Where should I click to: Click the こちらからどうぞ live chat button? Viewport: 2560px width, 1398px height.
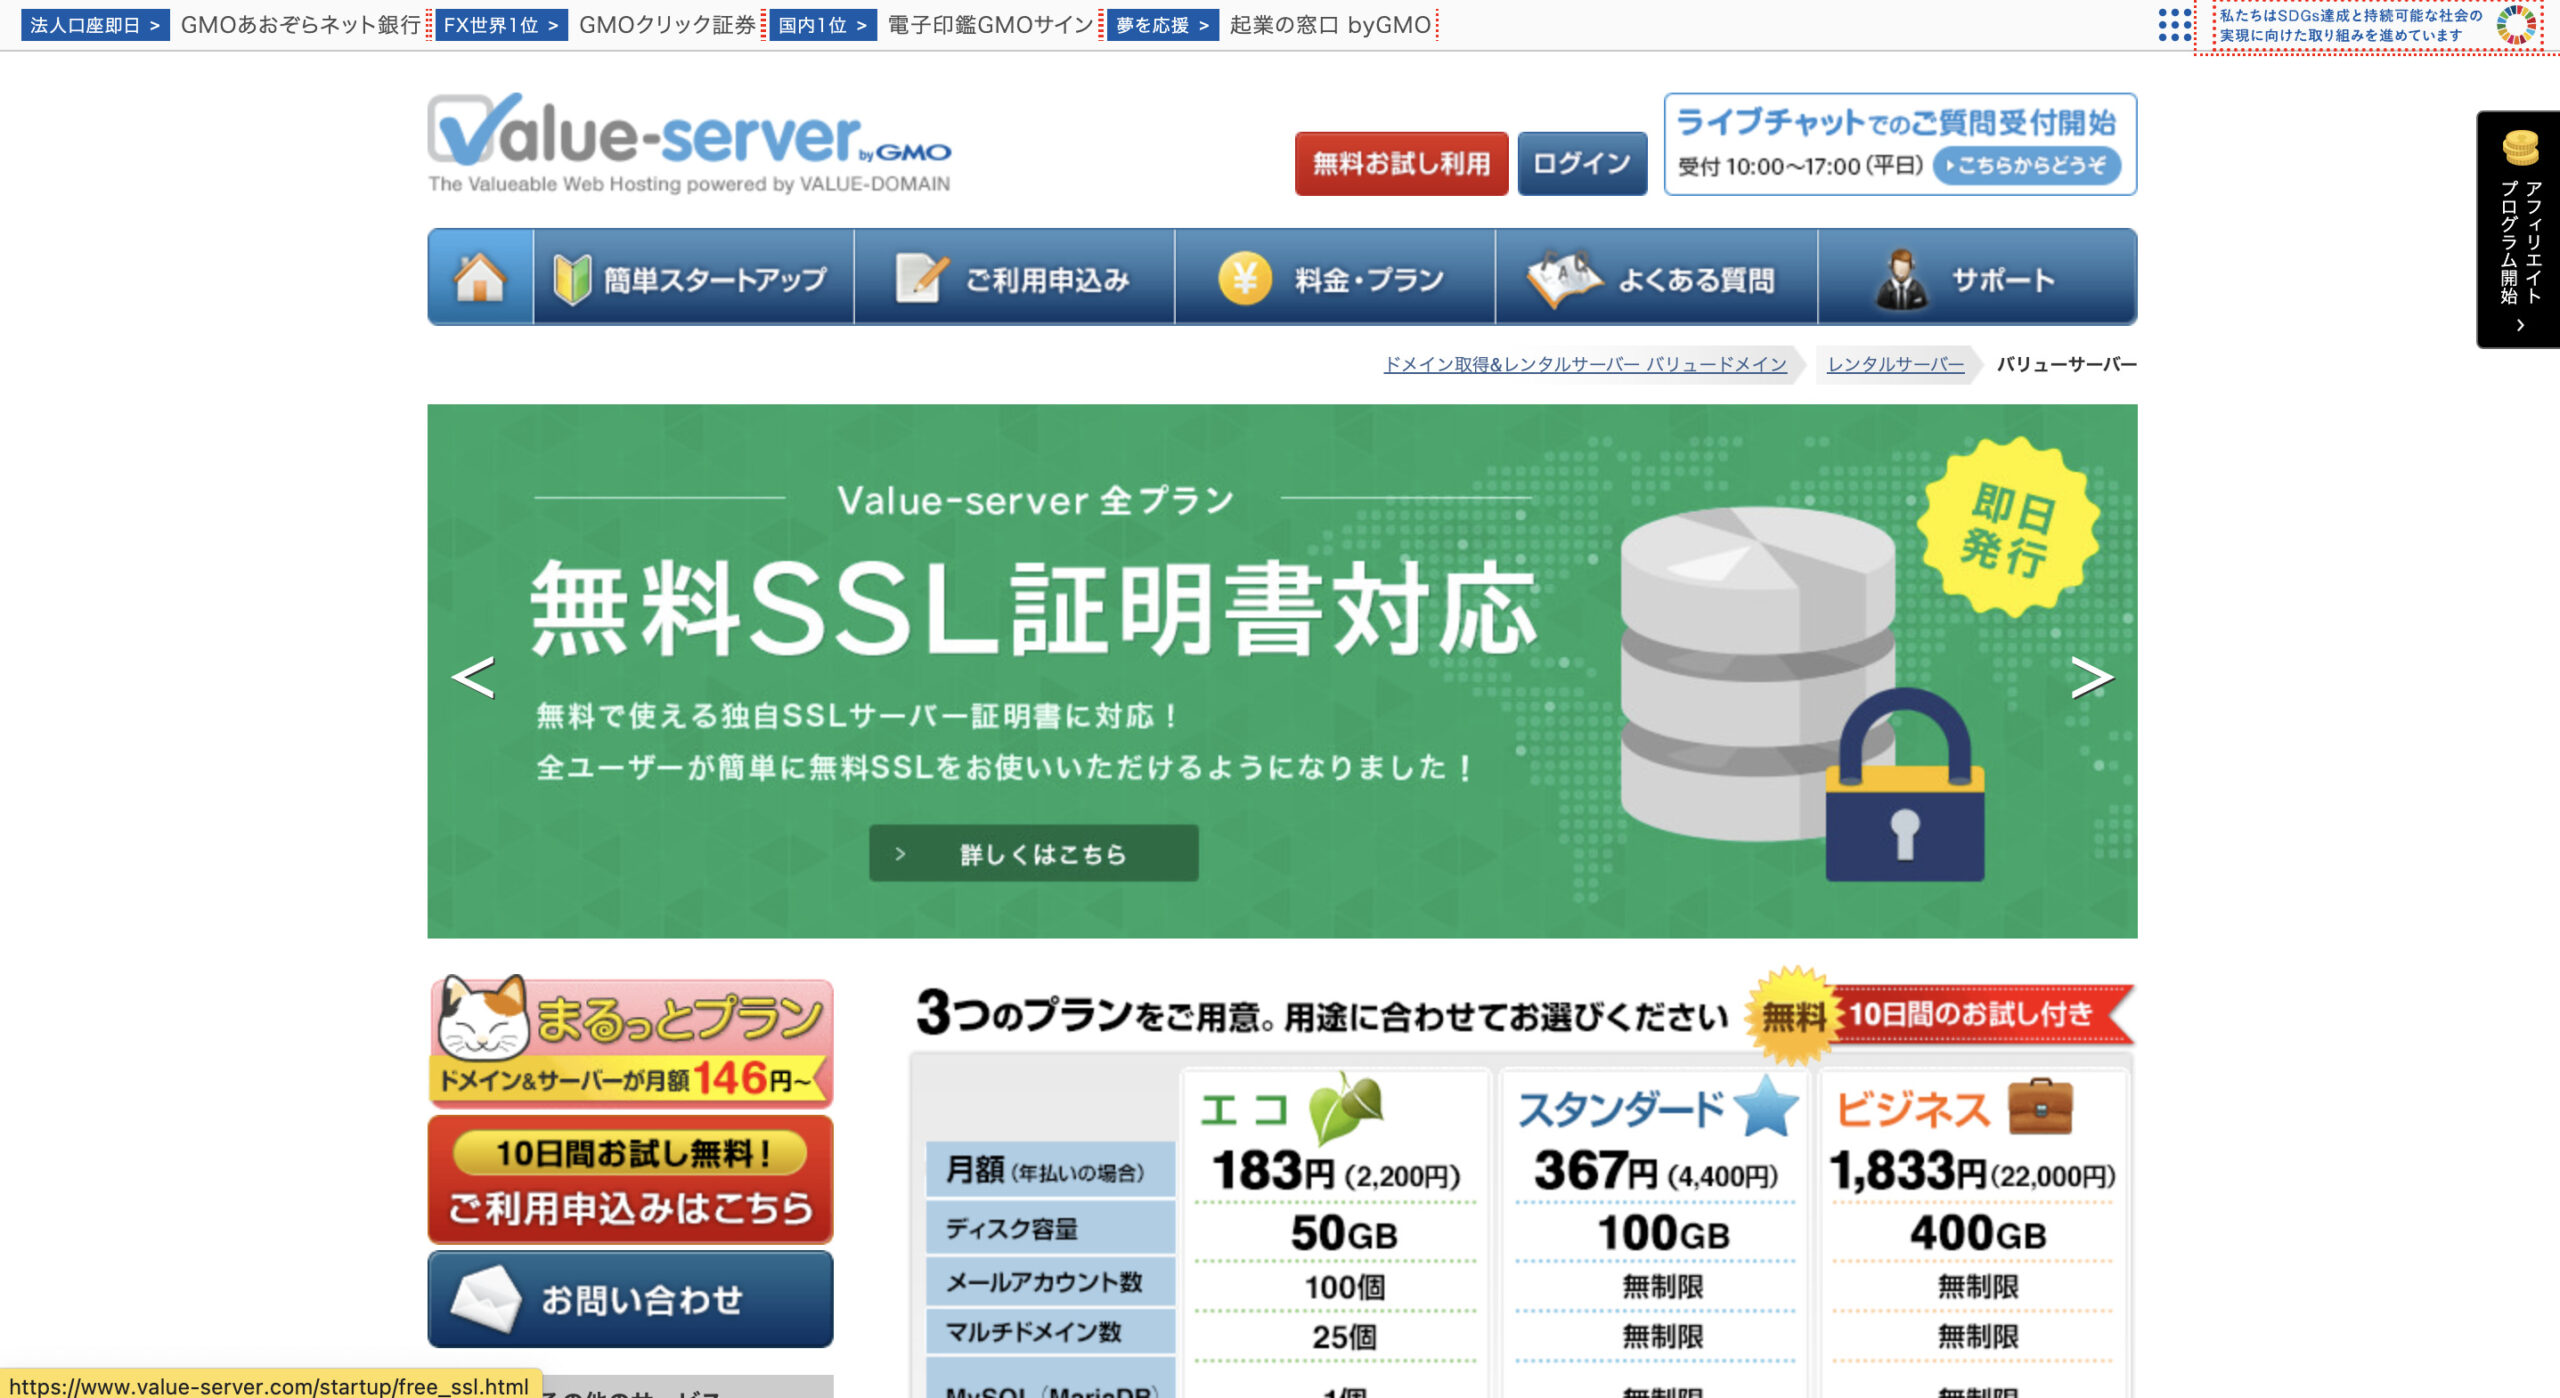click(2027, 165)
